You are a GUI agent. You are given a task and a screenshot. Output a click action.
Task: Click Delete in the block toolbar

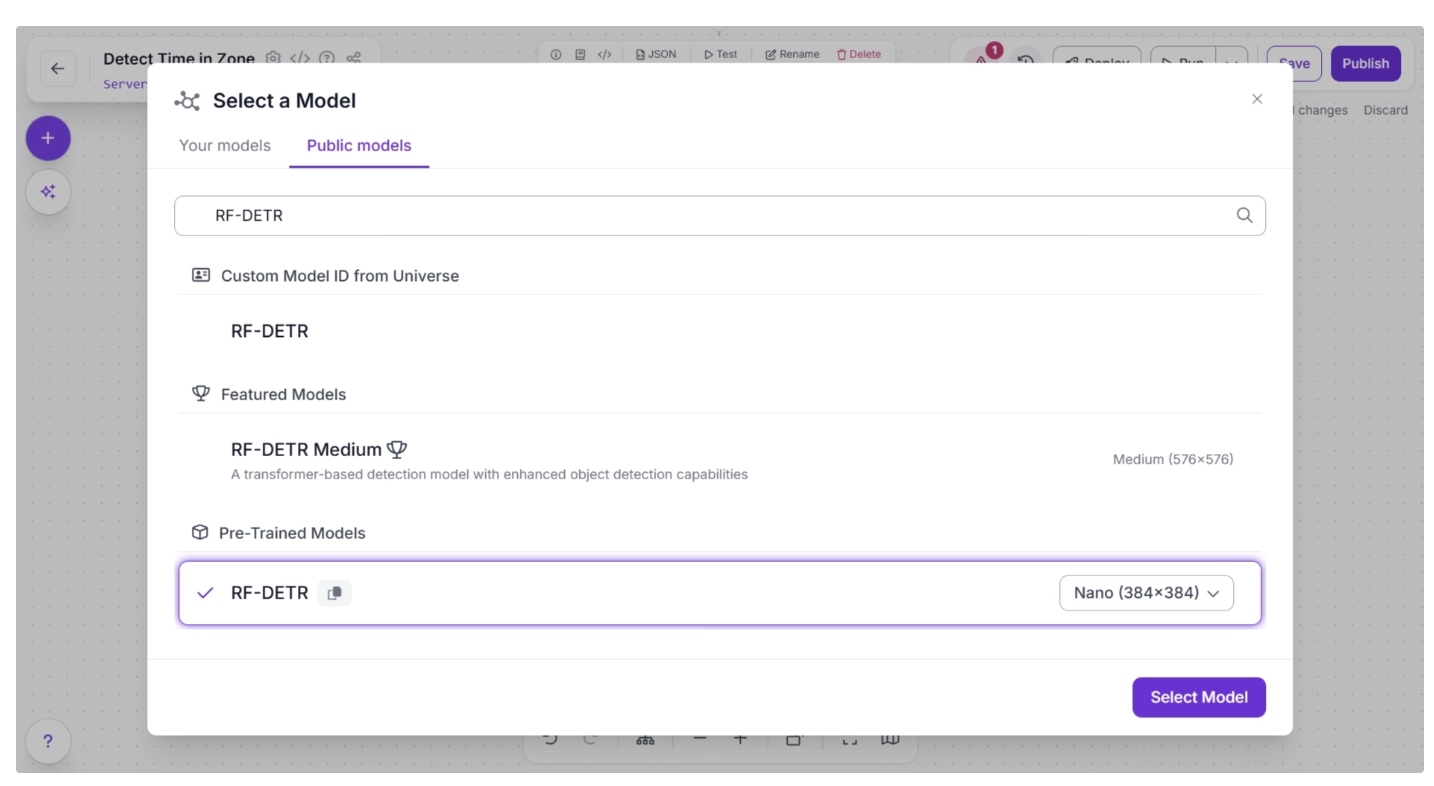(859, 55)
